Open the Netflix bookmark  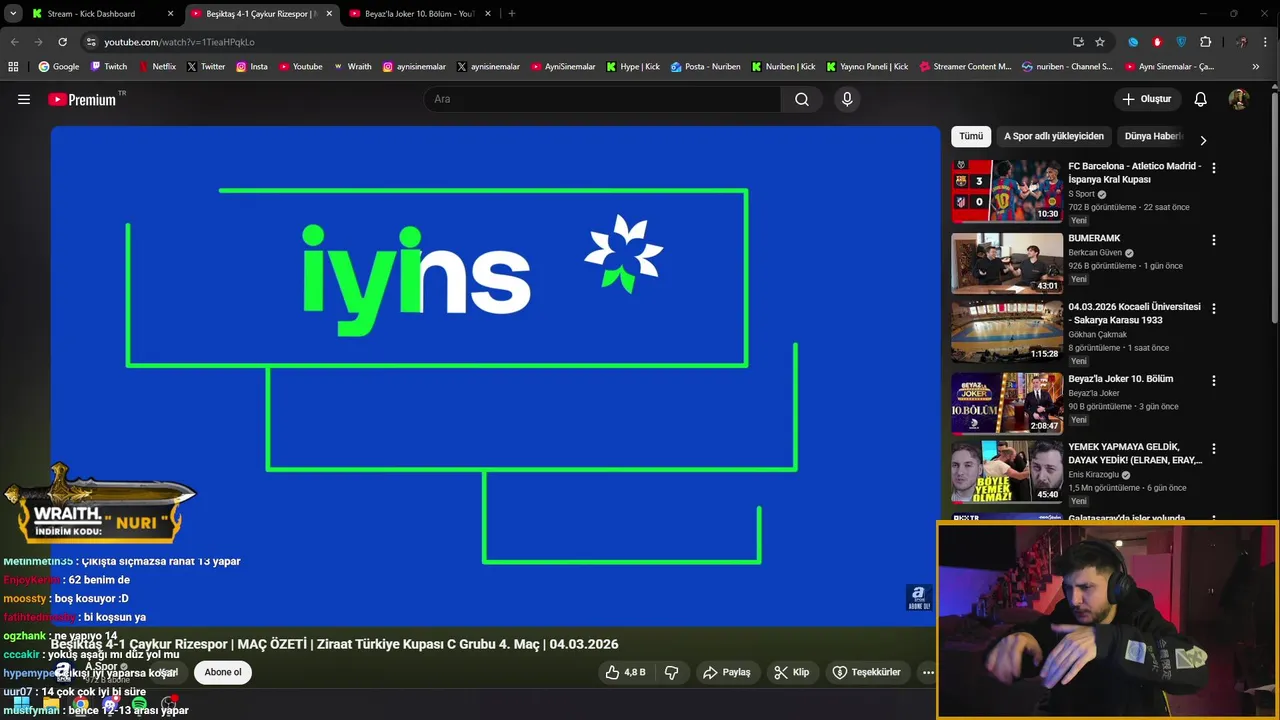point(156,67)
